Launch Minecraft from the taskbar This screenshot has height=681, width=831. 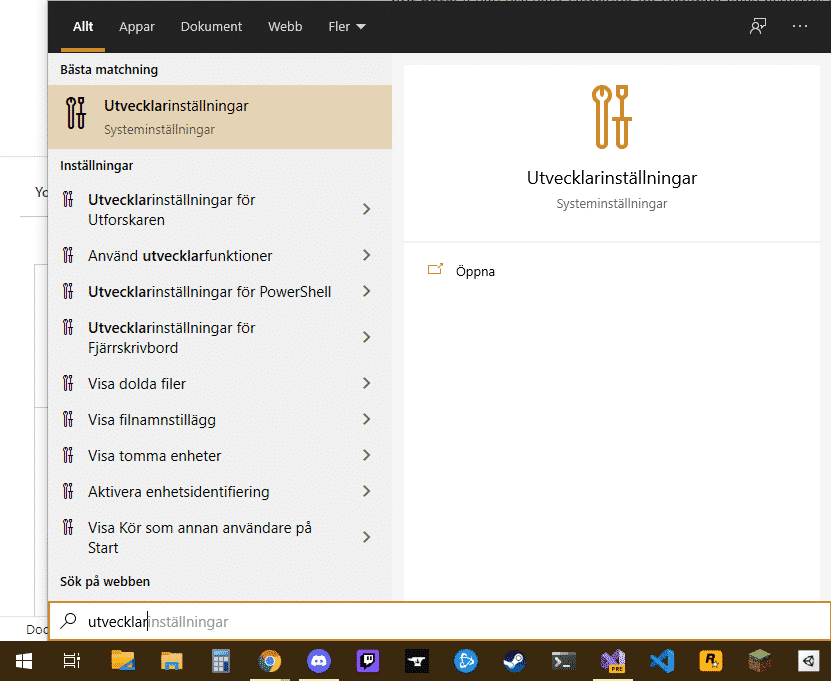pyautogui.click(x=759, y=661)
